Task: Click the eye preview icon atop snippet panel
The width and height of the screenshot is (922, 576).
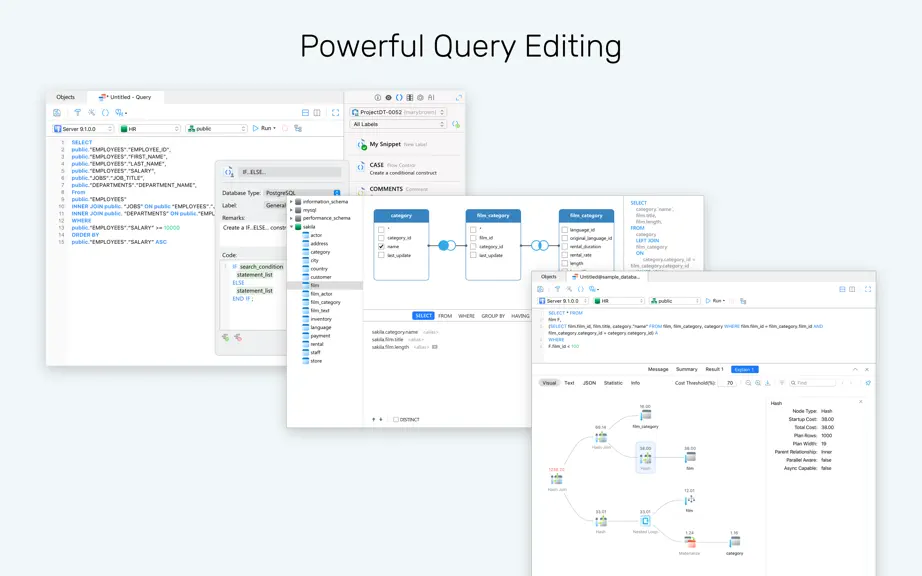Action: (388, 98)
